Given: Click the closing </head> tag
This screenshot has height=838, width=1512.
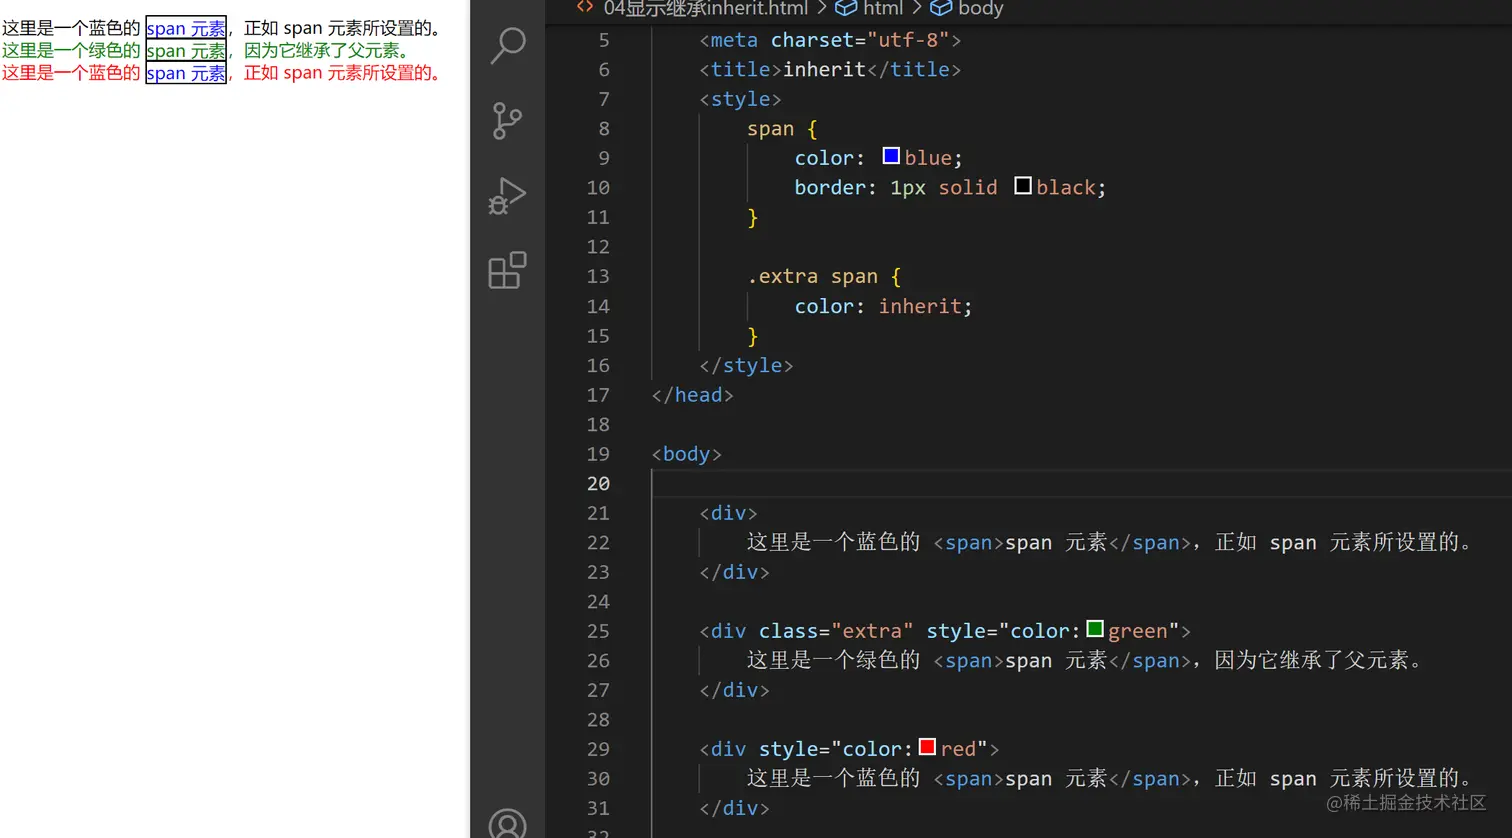Looking at the screenshot, I should tap(692, 395).
